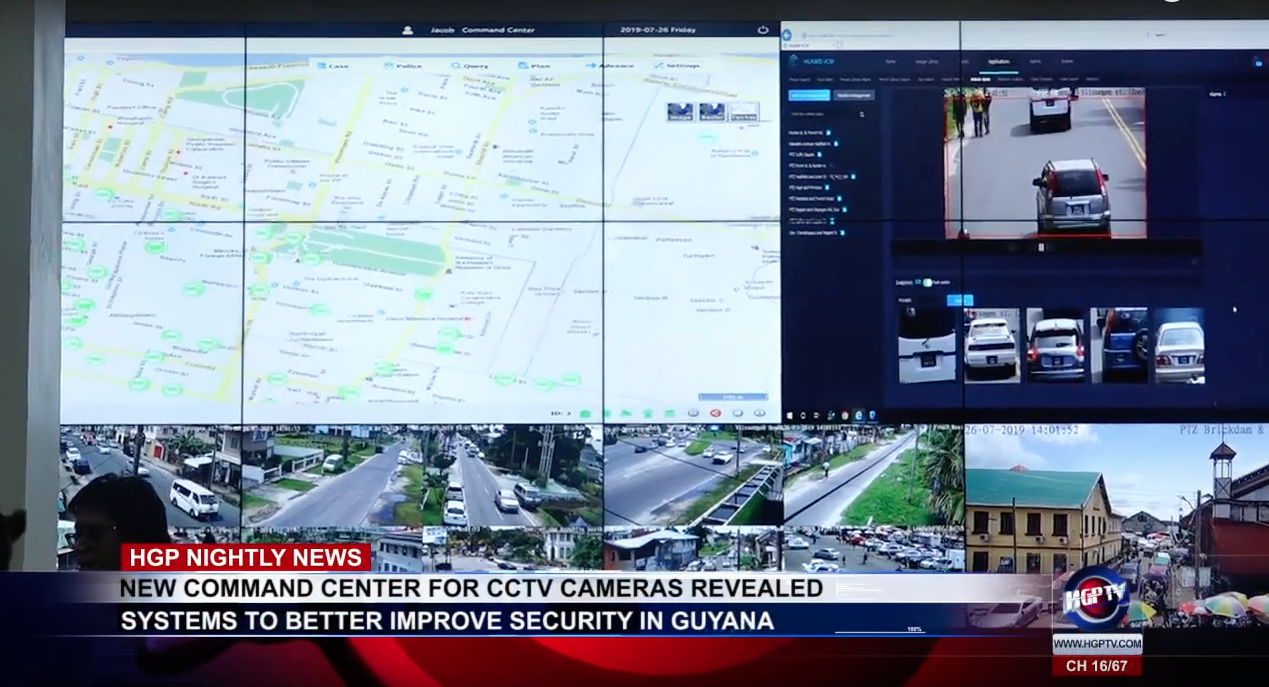
Task: Enable the blue checkbox beside the first camera entry
Action: pos(828,132)
